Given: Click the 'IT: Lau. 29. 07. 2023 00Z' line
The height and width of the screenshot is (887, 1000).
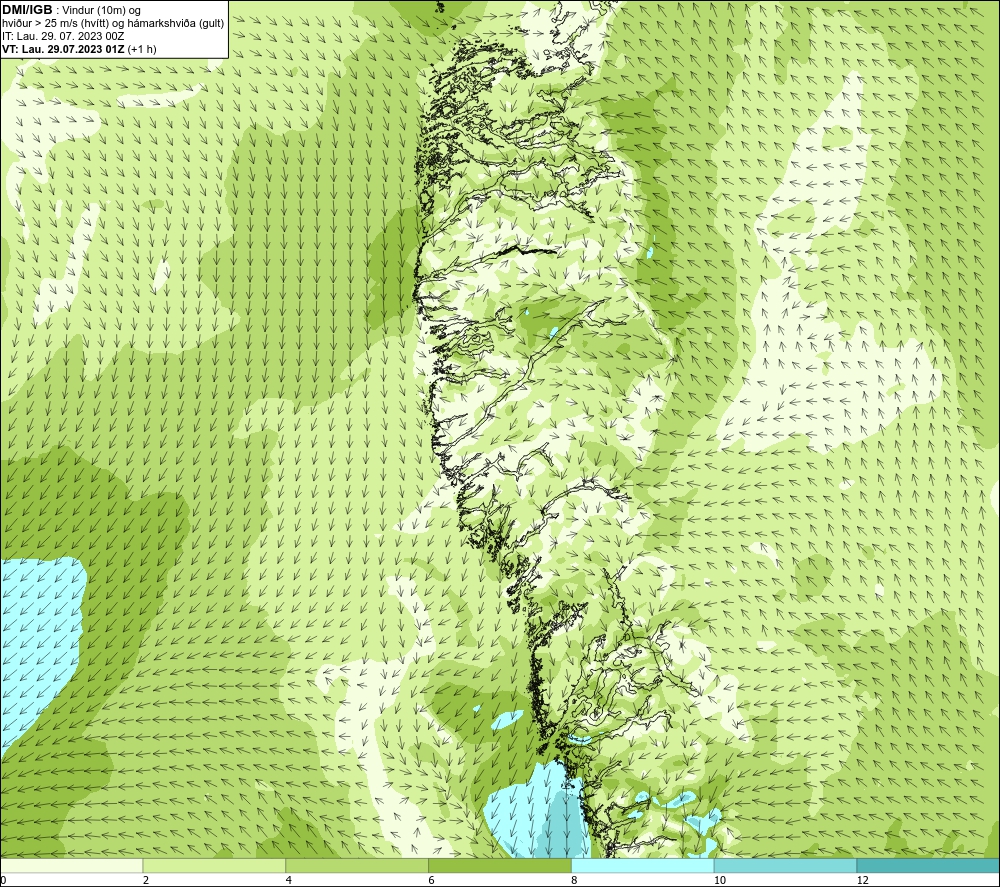Looking at the screenshot, I should click(63, 36).
